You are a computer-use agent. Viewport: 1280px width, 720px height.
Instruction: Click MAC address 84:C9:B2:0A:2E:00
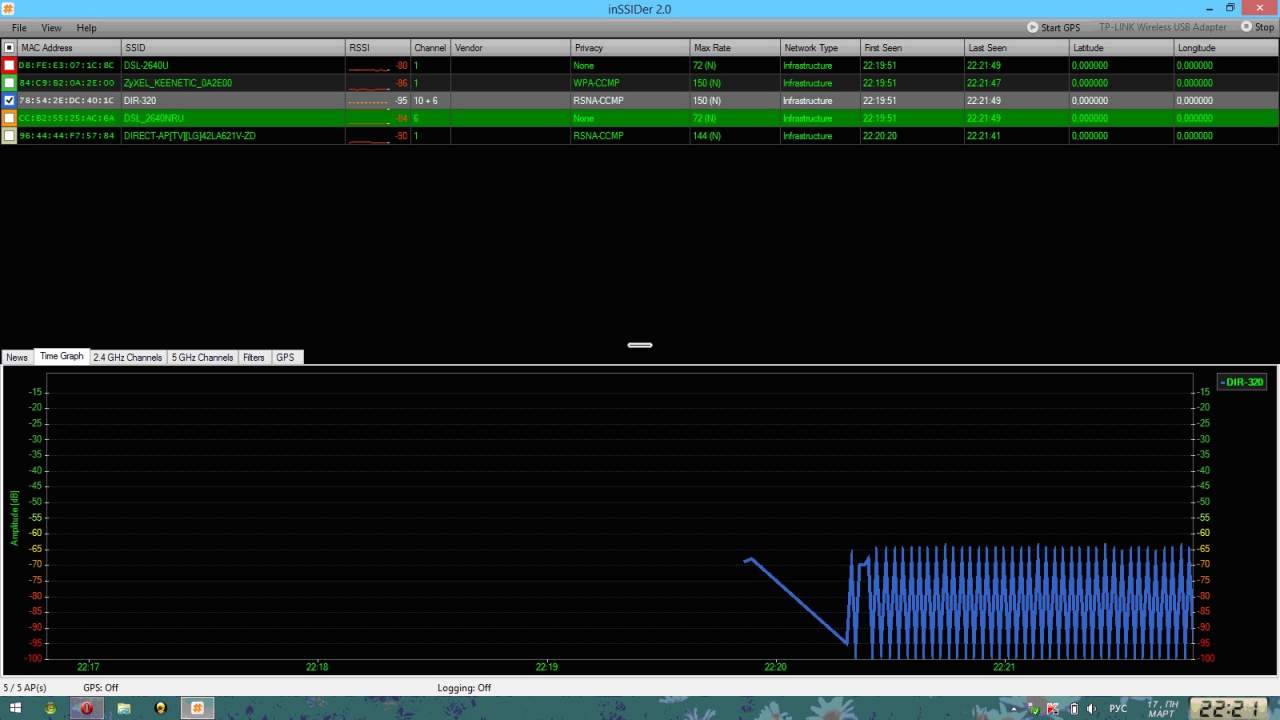pos(67,83)
